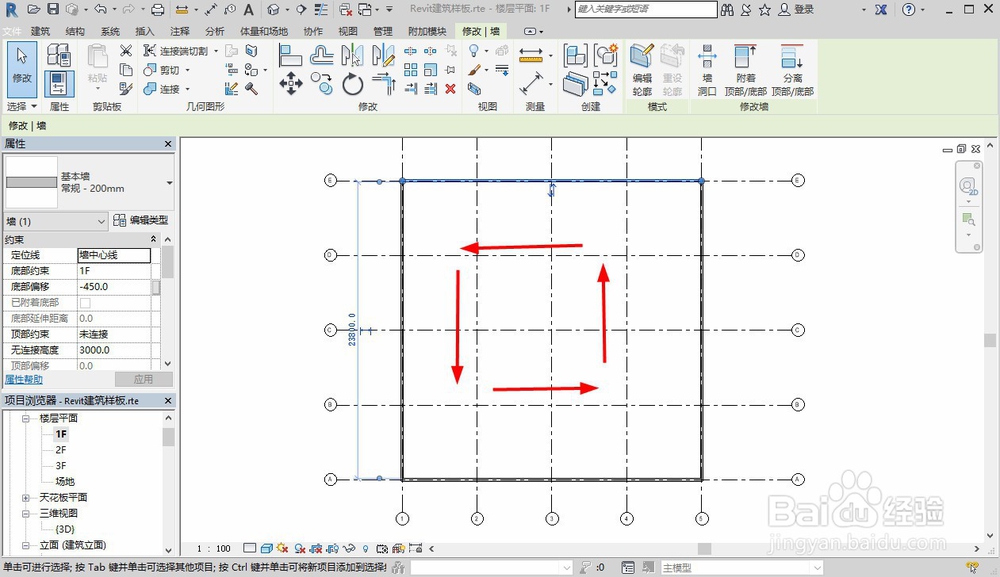Click the Thin Lines icon in quick toolbar

pyautogui.click(x=321, y=10)
